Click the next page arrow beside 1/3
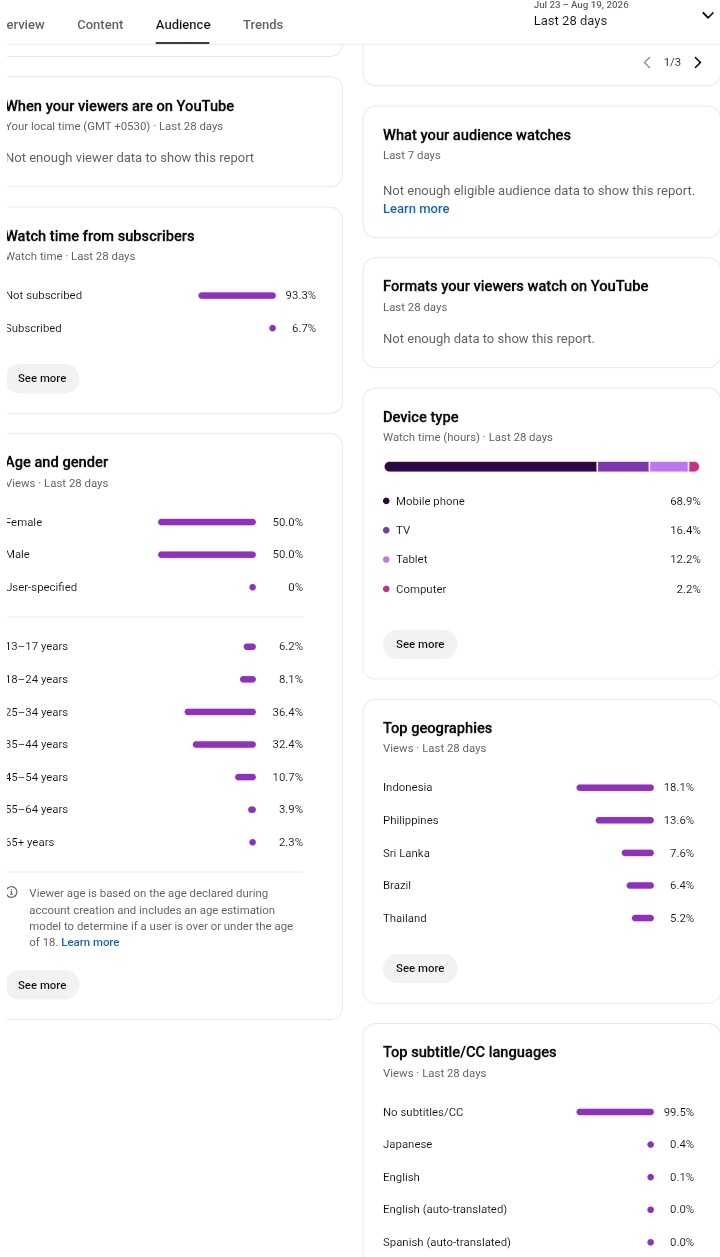The width and height of the screenshot is (720, 1257). (698, 62)
